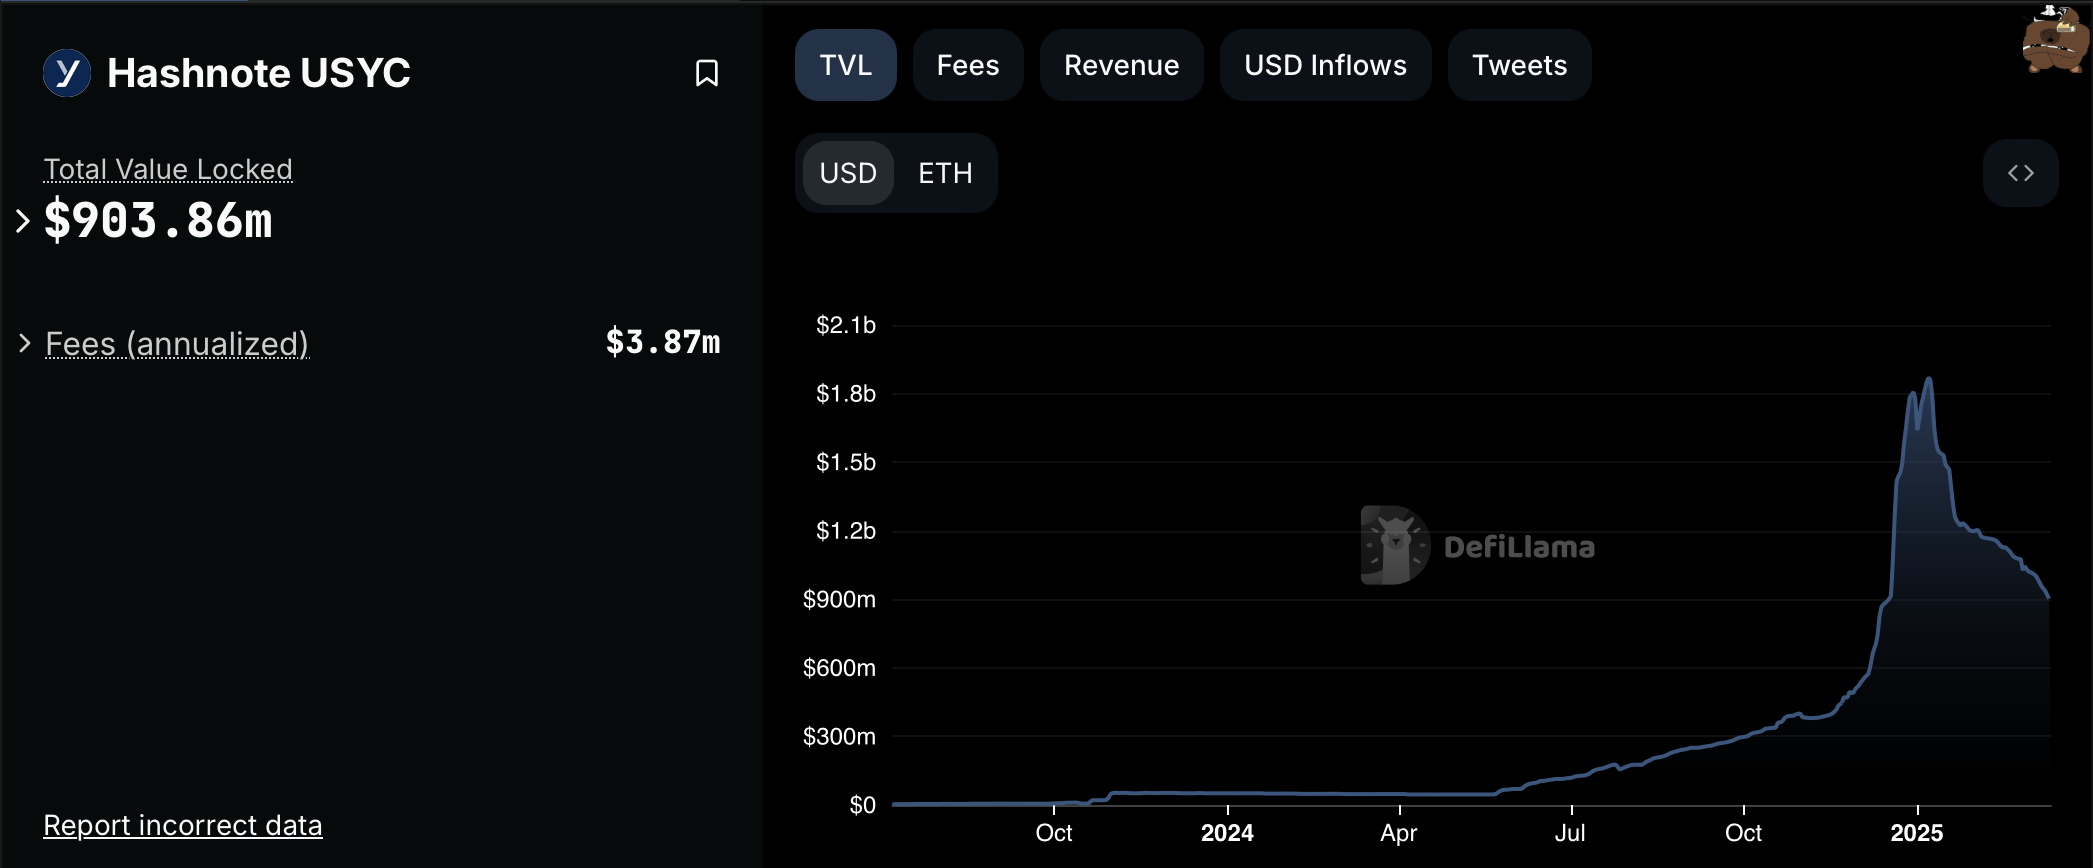Enable the Fees chart metric
The image size is (2093, 868).
[x=967, y=65]
